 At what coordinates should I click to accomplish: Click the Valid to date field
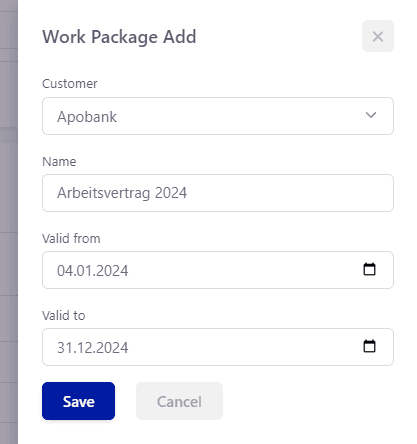pos(218,347)
